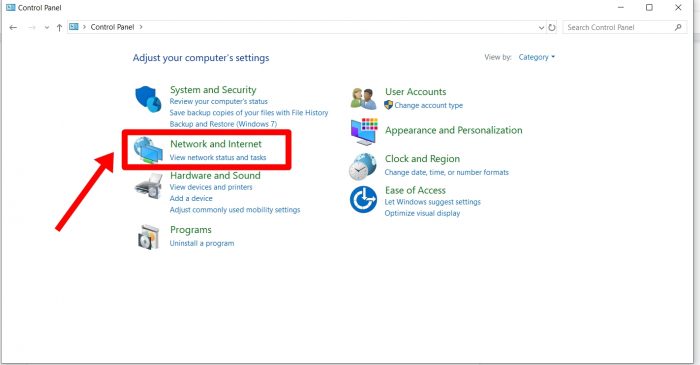Open Clock and Region category
Image resolution: width=700 pixels, height=365 pixels.
tap(422, 159)
